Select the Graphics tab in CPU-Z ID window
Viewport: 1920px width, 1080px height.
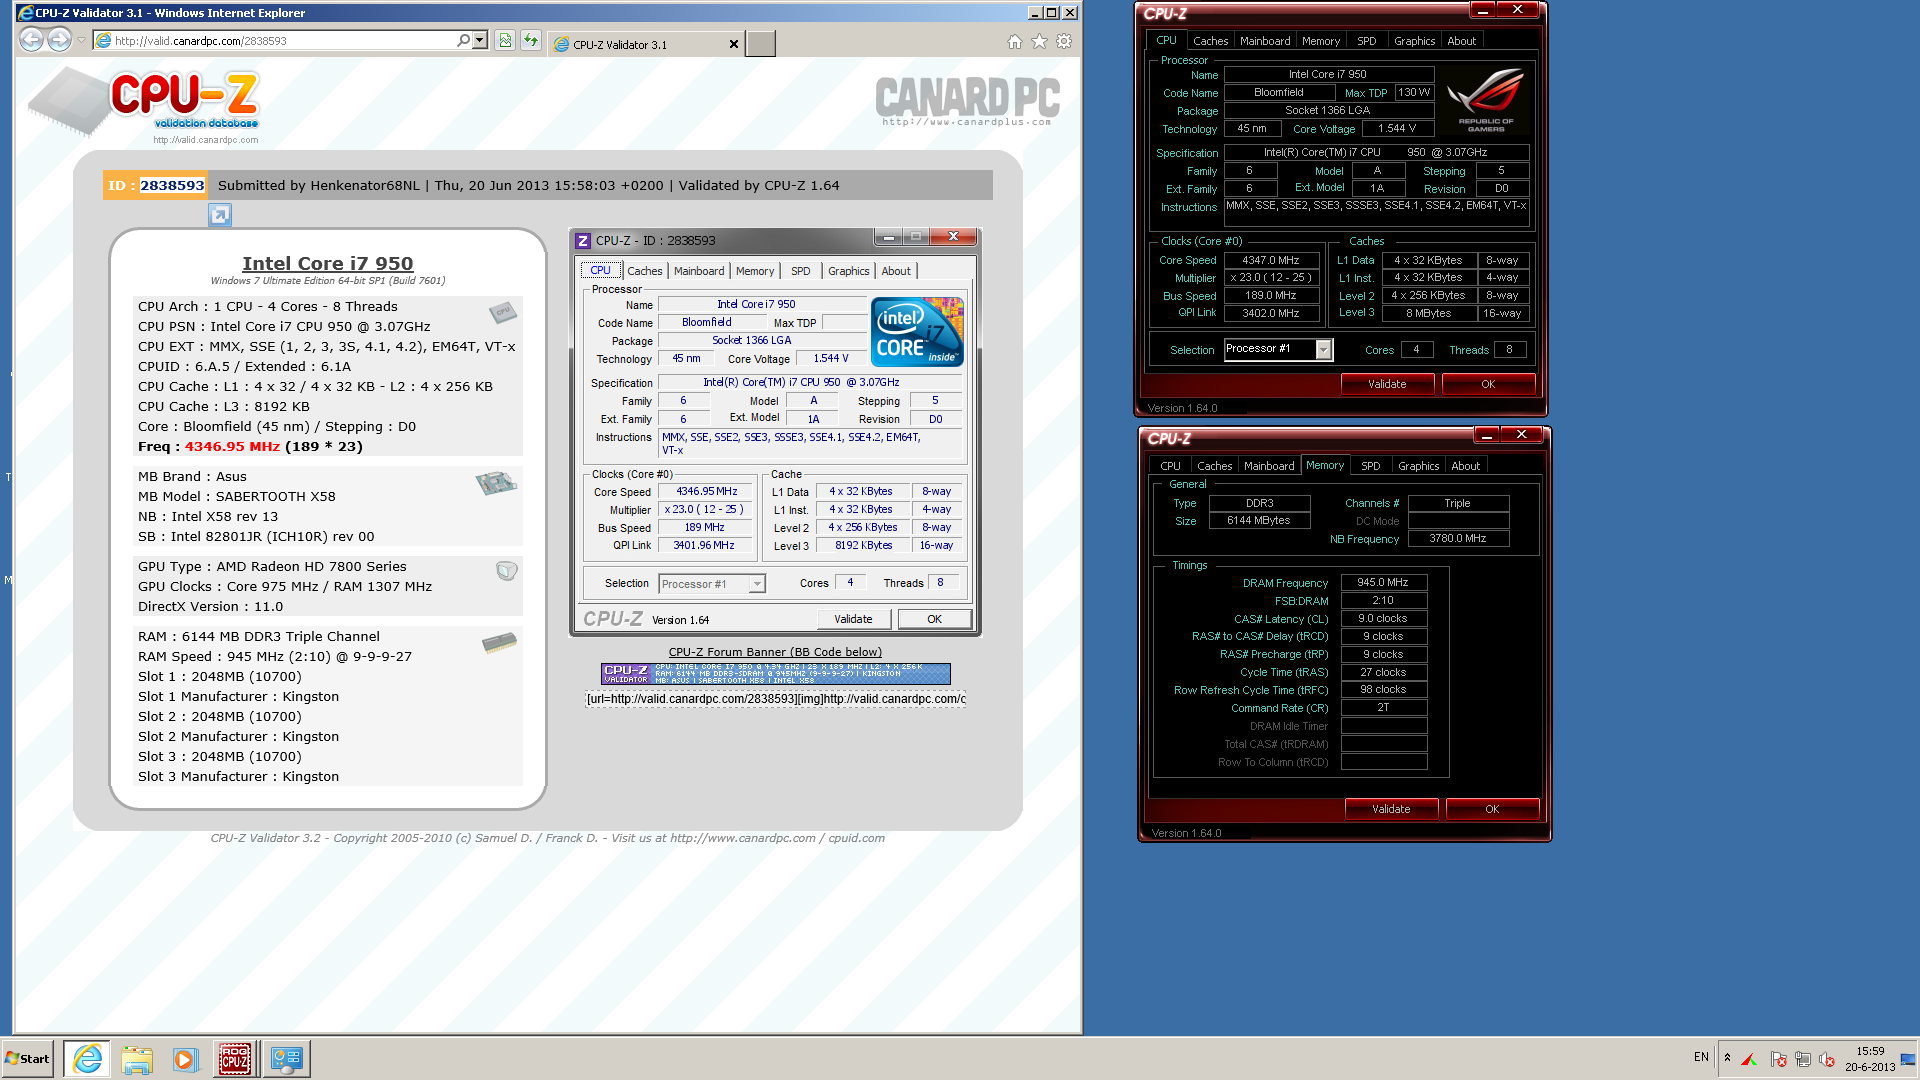(848, 271)
